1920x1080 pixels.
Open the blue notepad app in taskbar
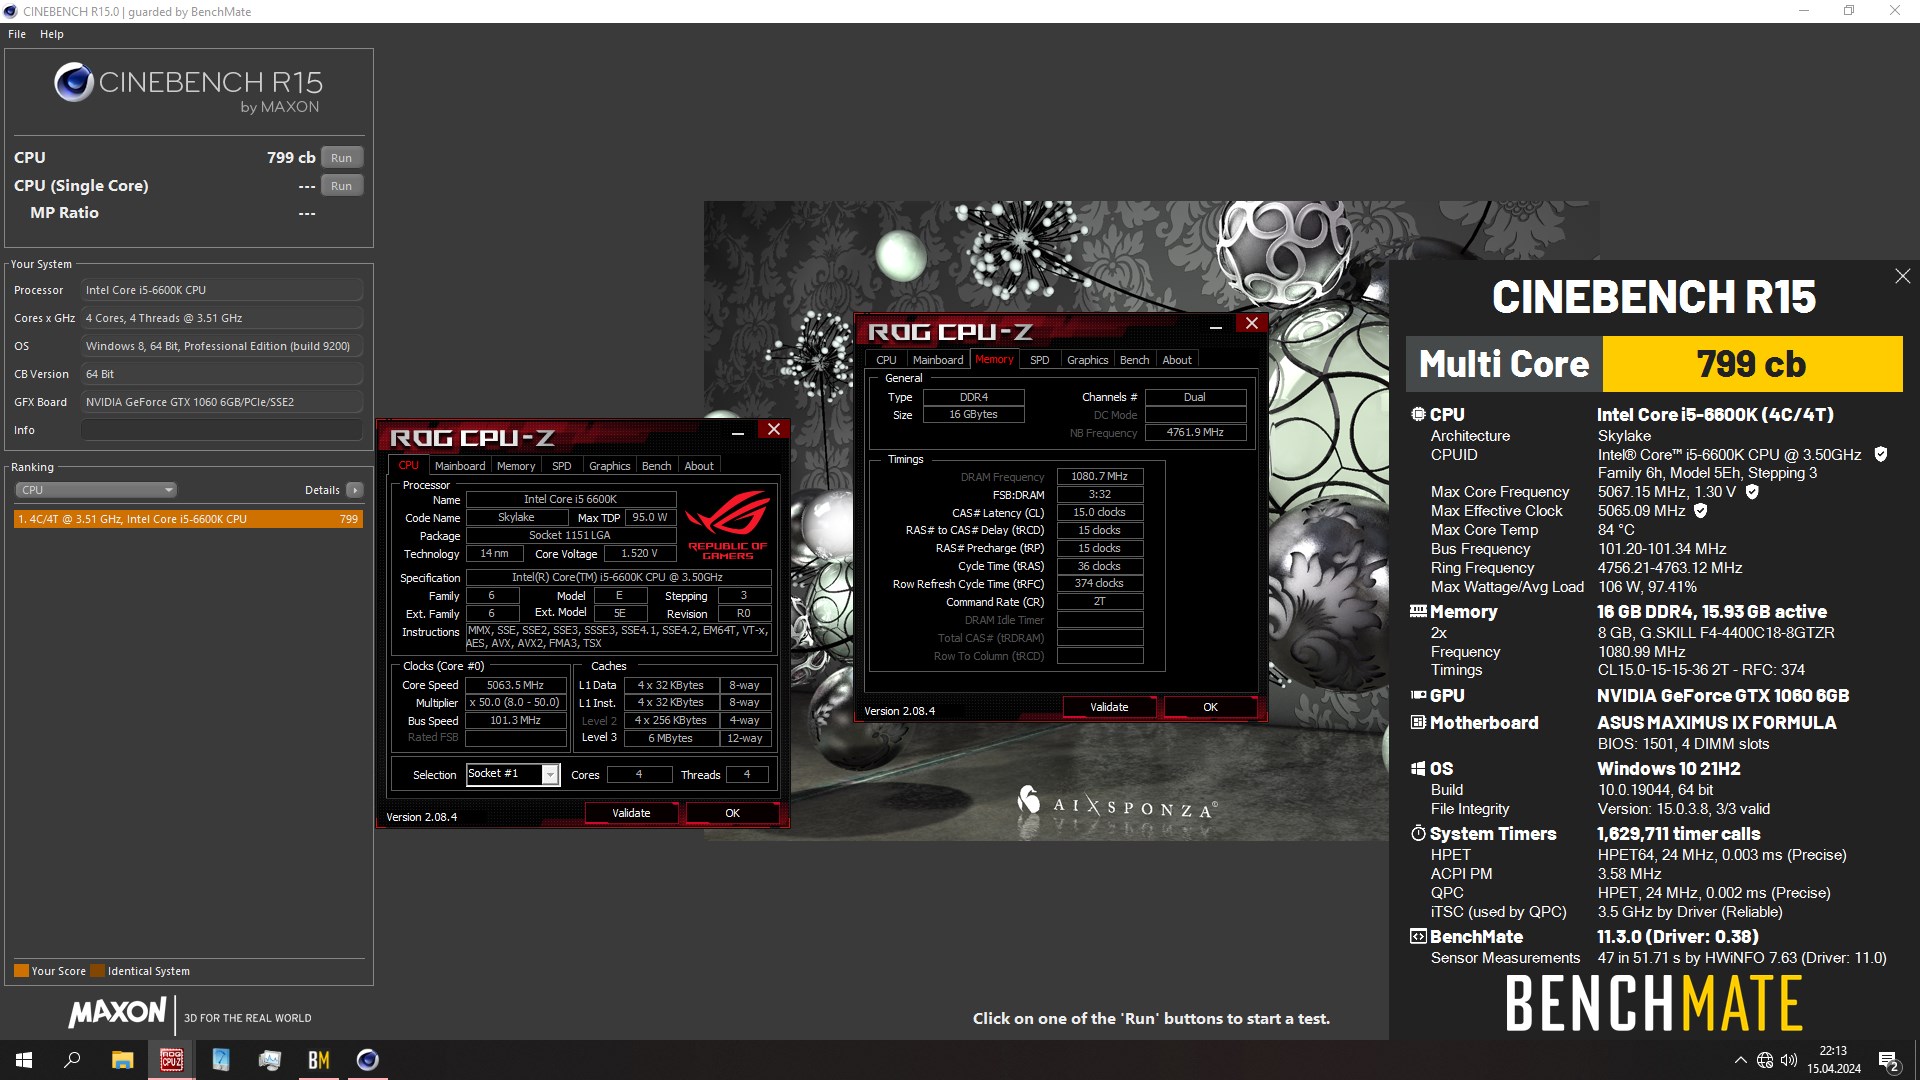pyautogui.click(x=220, y=1060)
